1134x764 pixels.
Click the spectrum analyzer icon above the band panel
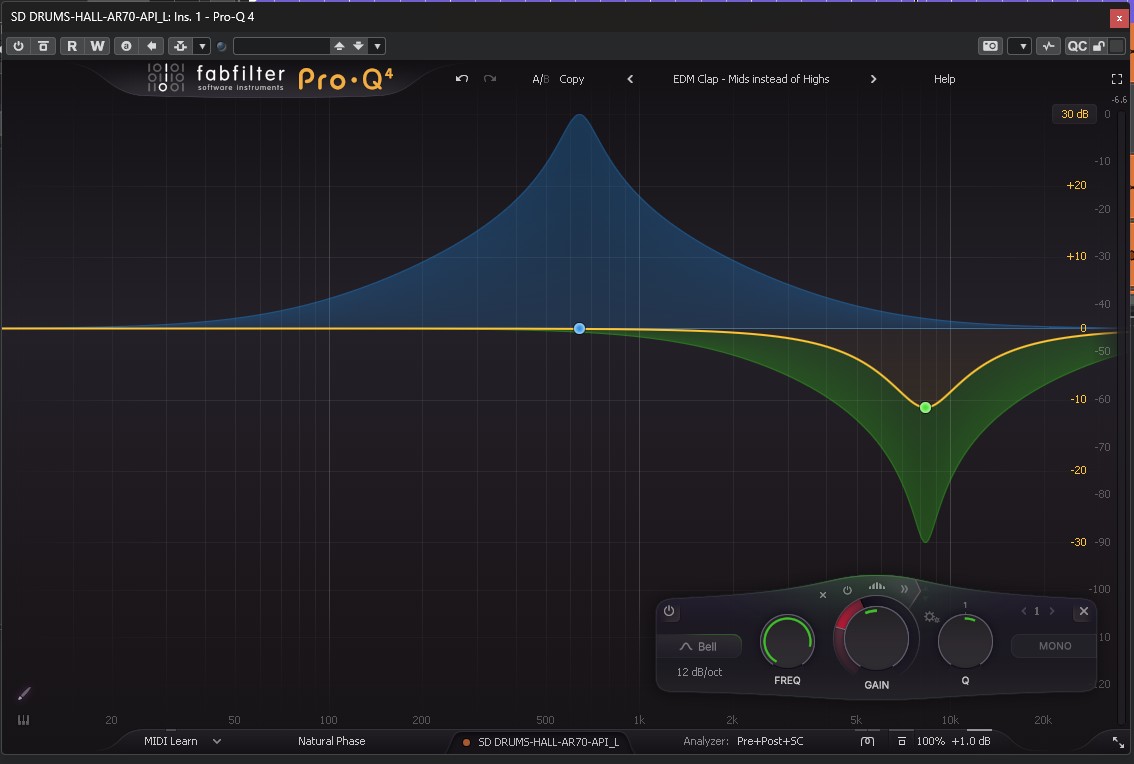pos(877,587)
